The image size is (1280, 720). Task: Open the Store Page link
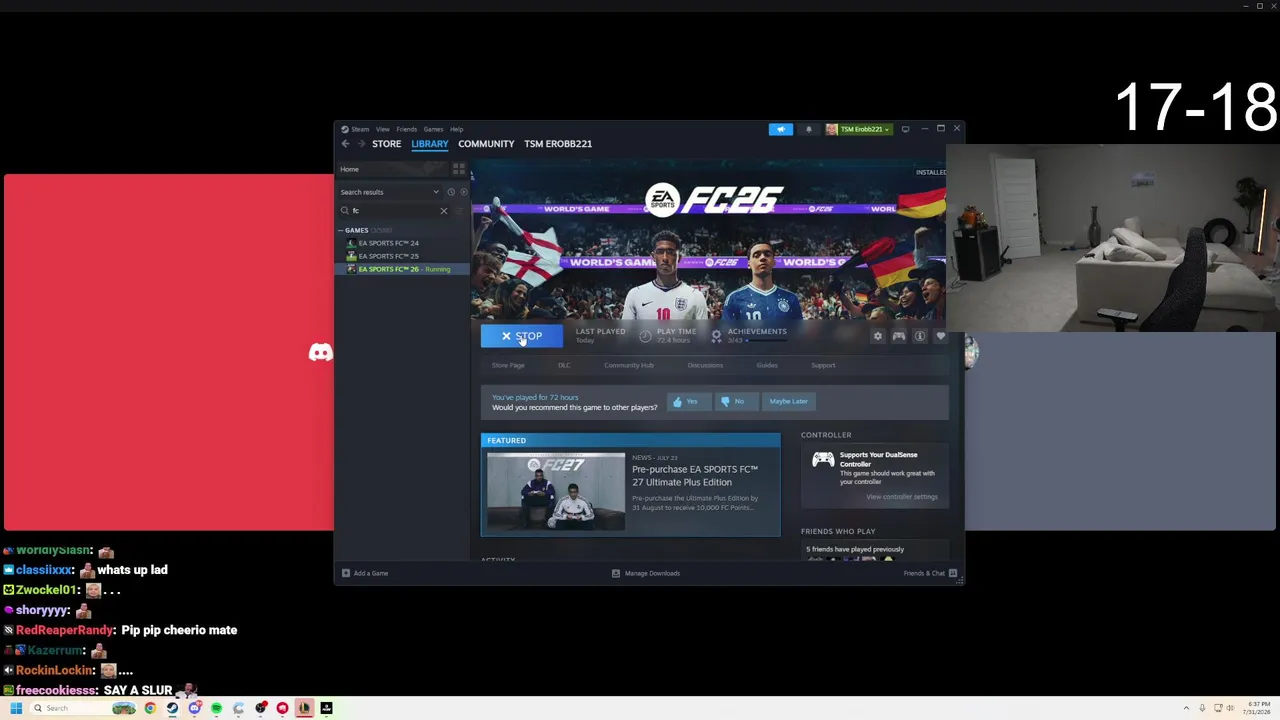(x=508, y=365)
